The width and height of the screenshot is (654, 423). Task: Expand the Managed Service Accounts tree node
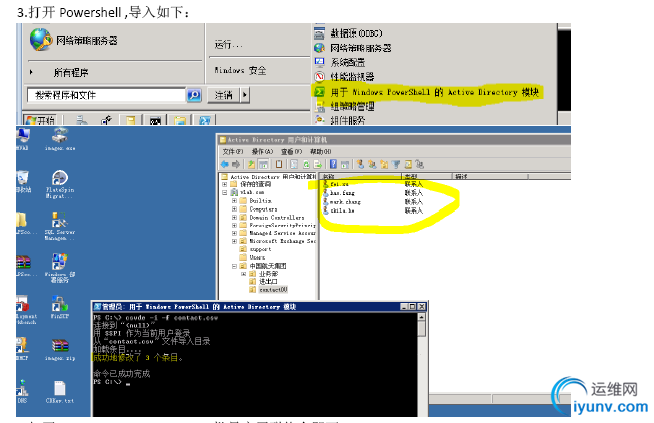(234, 233)
